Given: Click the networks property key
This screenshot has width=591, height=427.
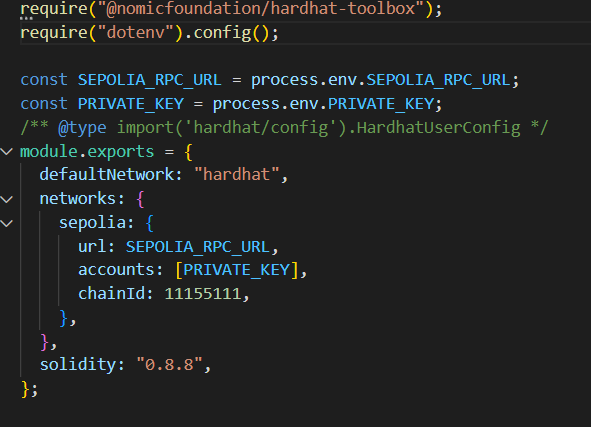Looking at the screenshot, I should pyautogui.click(x=78, y=198).
